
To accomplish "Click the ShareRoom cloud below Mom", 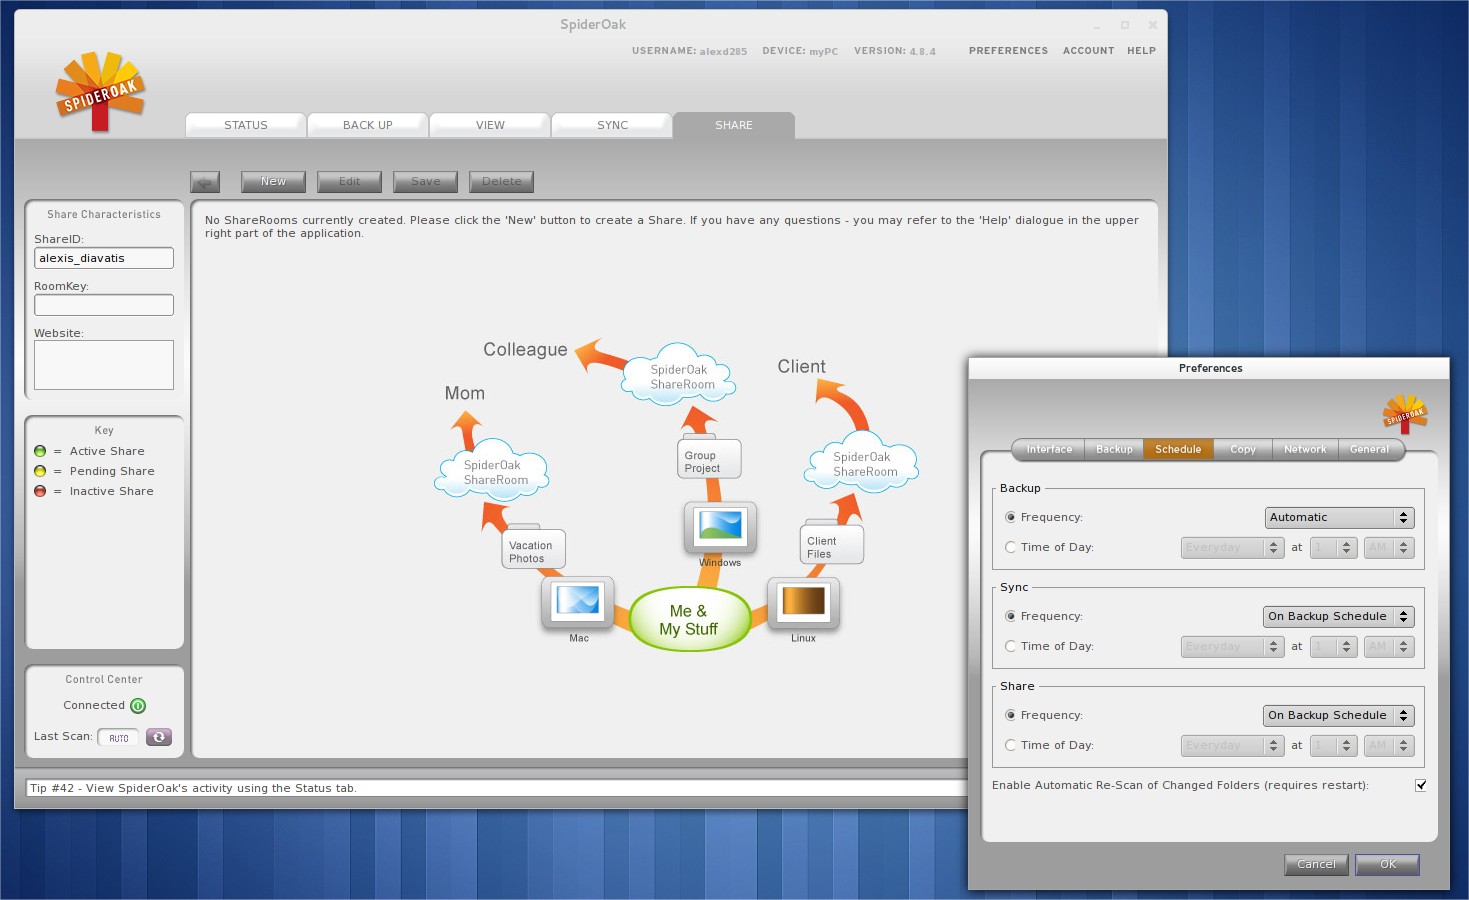I will [x=494, y=471].
